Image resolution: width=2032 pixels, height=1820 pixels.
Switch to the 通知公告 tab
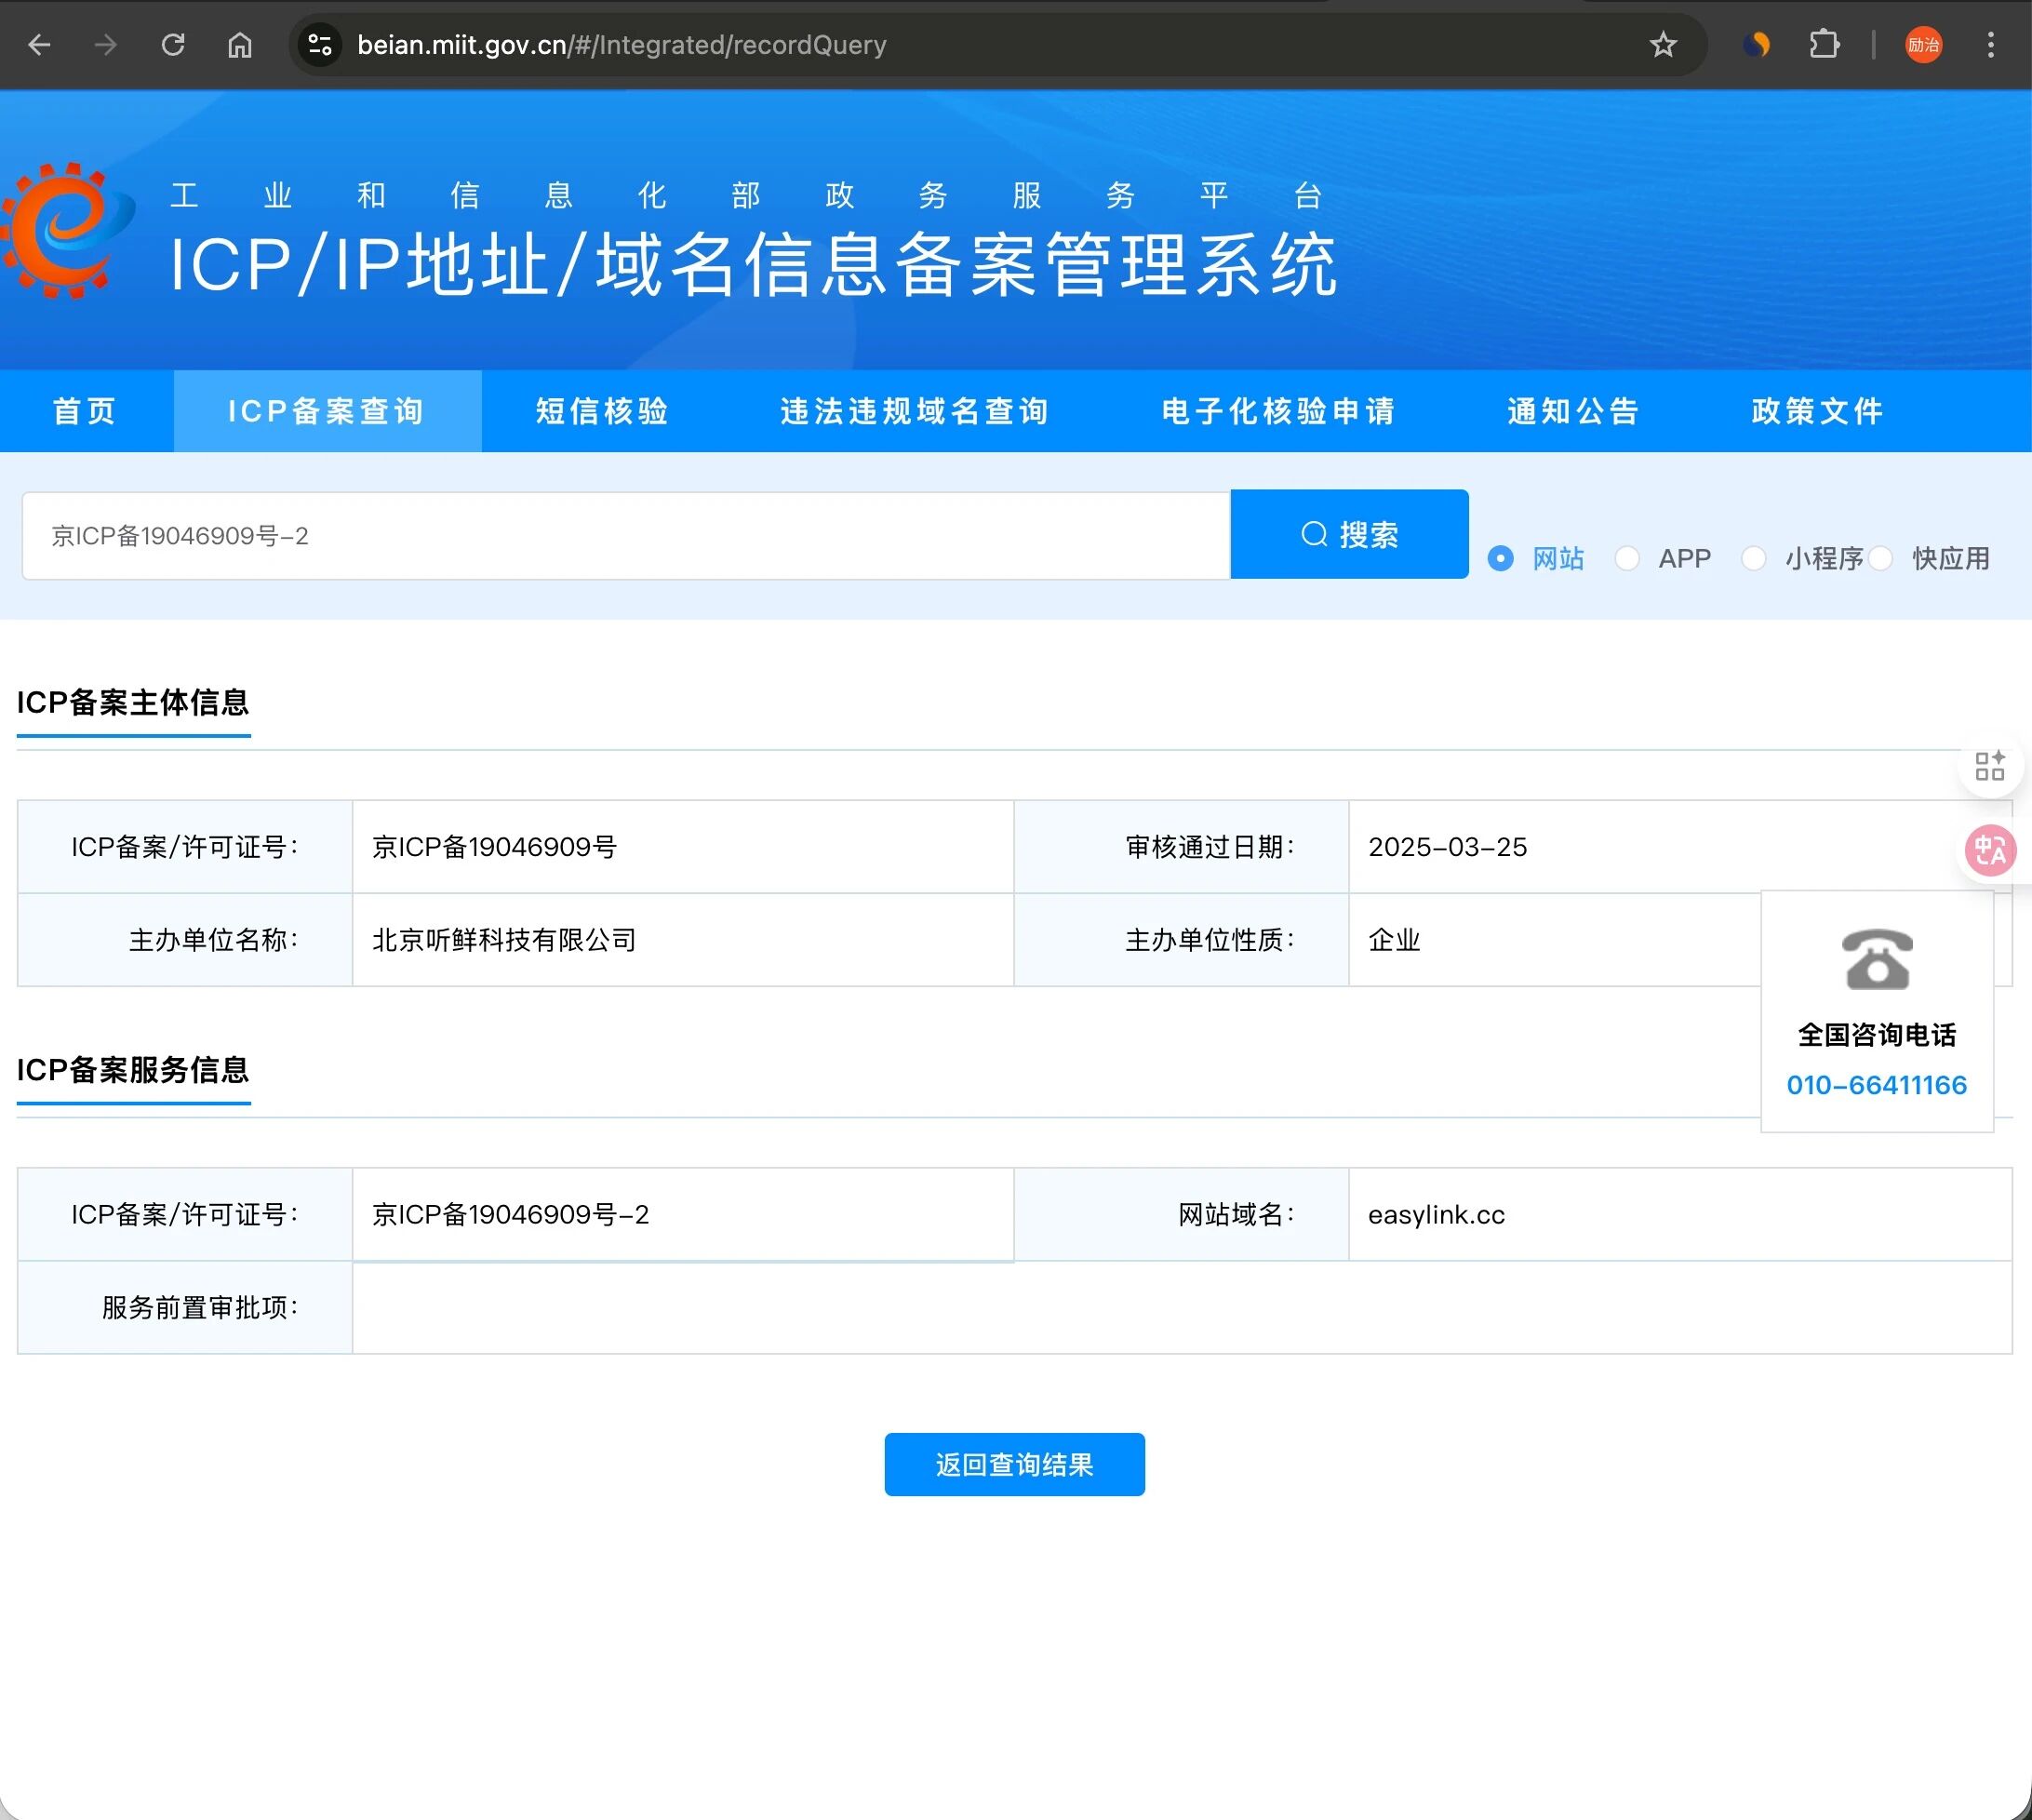click(1573, 411)
